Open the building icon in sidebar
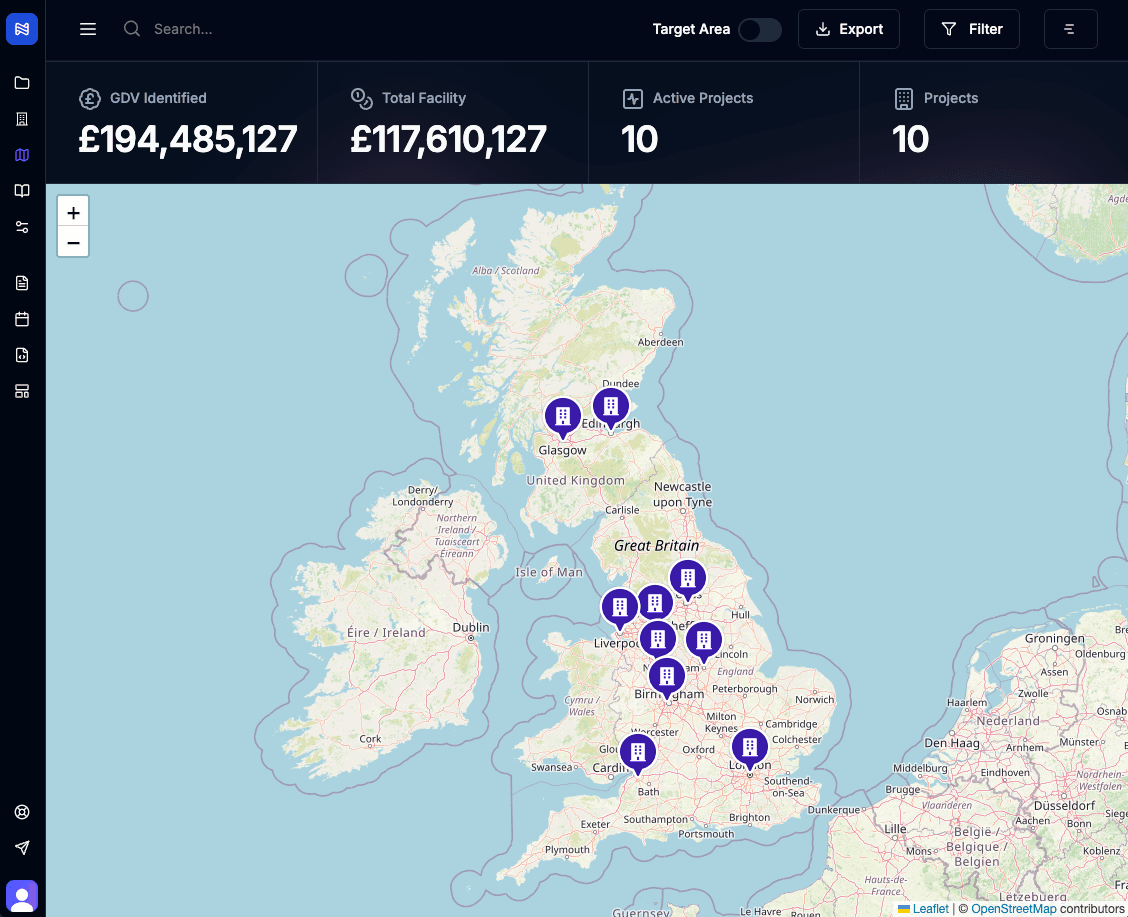1128x917 pixels. 22,119
